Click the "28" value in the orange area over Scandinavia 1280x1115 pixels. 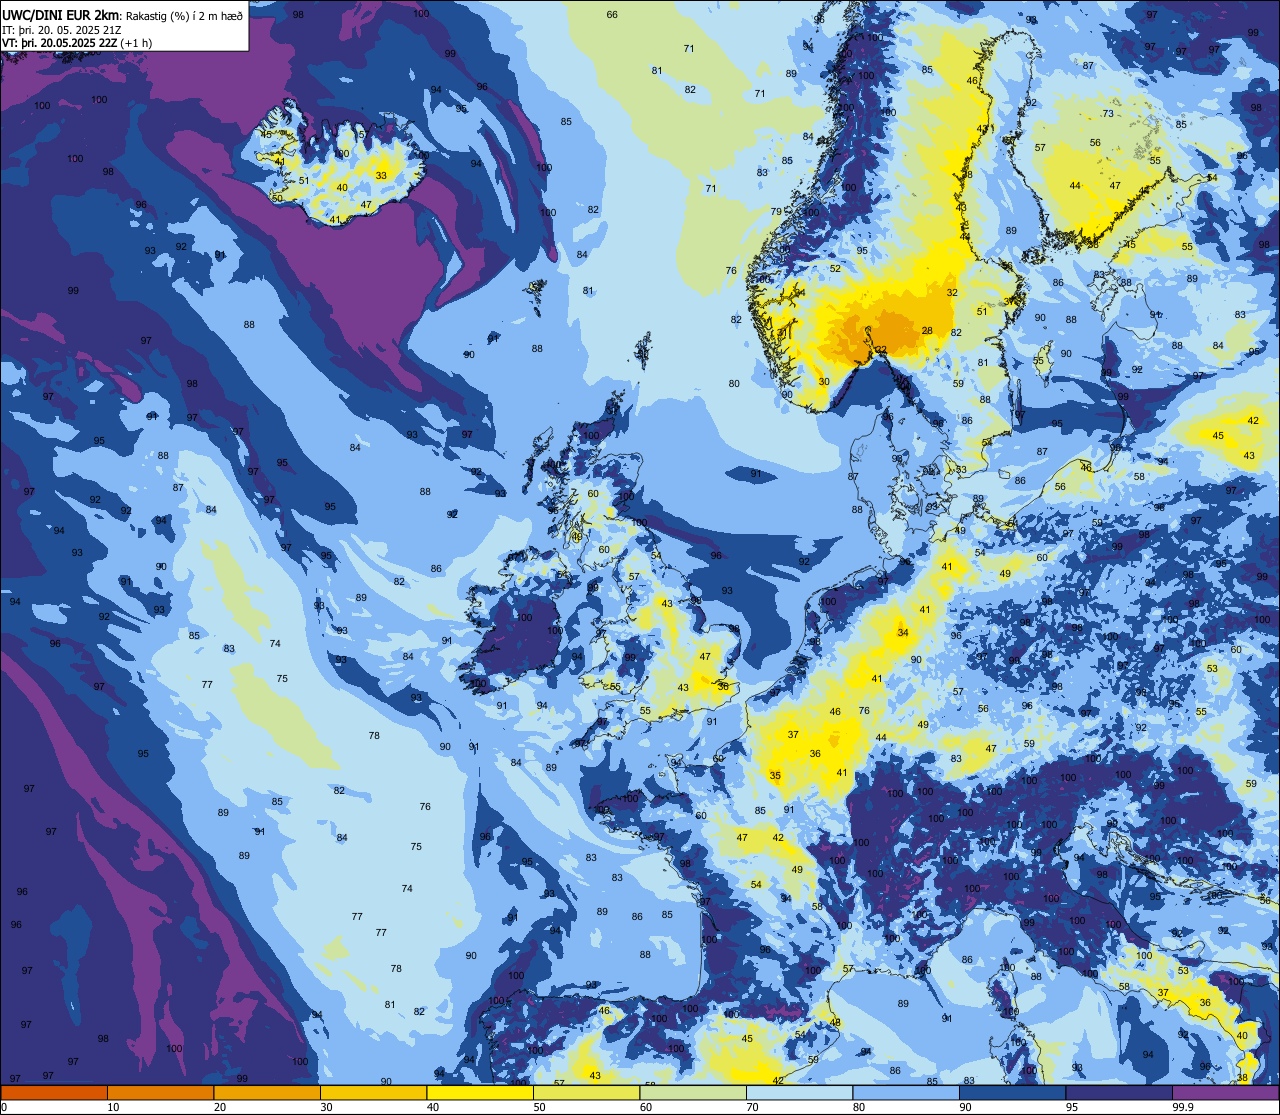pyautogui.click(x=927, y=331)
